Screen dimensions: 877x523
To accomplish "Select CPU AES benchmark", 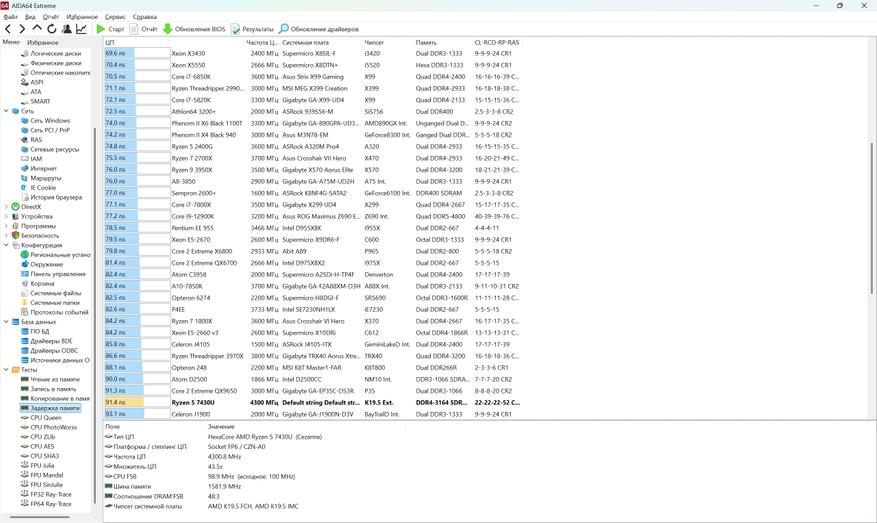I will click(x=43, y=446).
